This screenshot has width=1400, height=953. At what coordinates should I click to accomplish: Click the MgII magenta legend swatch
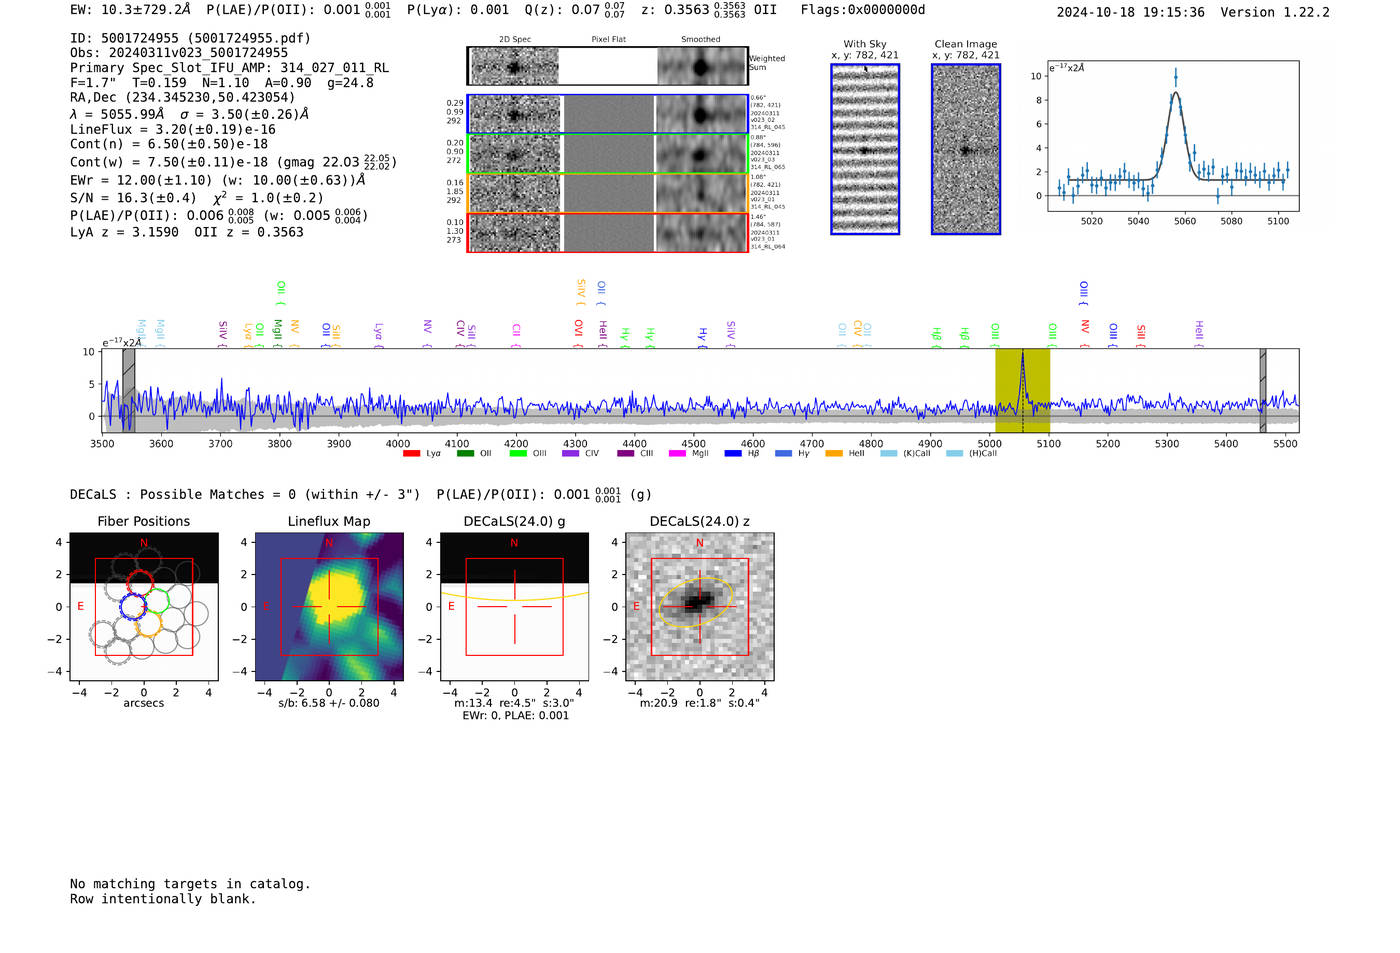pyautogui.click(x=678, y=454)
